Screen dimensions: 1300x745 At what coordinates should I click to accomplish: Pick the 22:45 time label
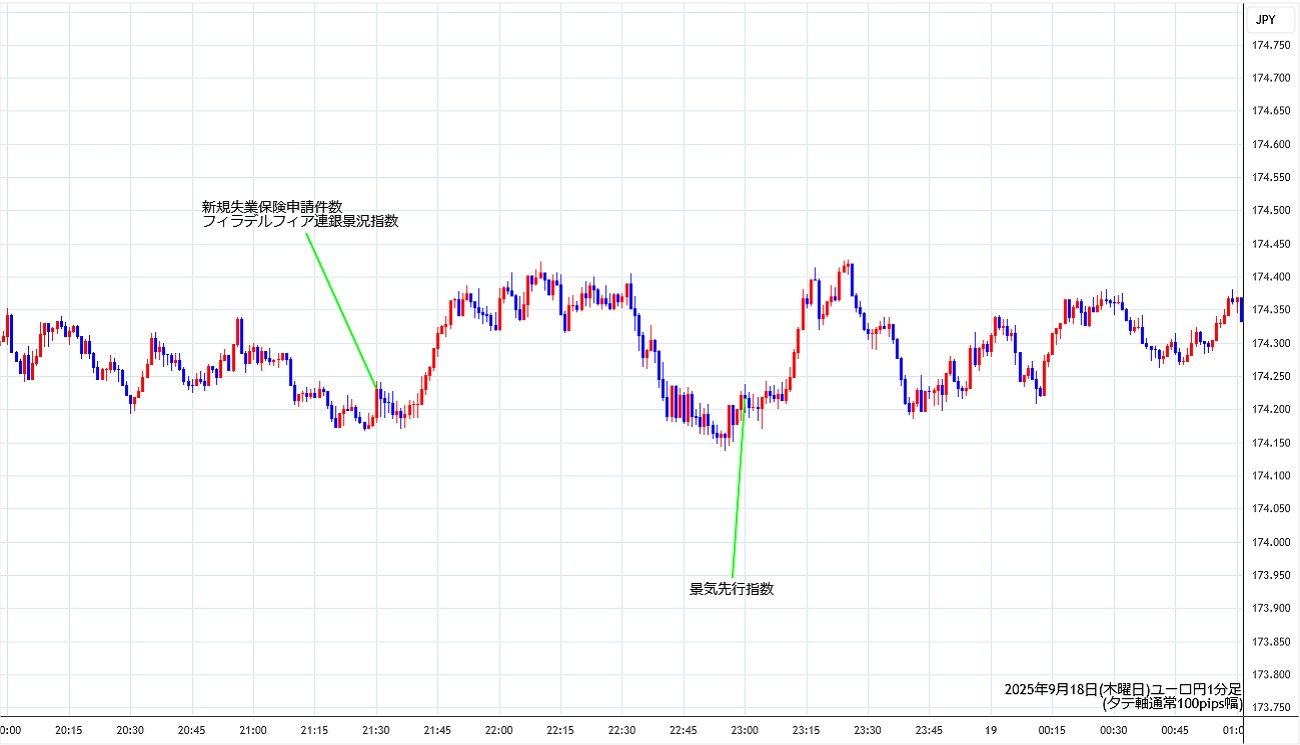tap(683, 730)
